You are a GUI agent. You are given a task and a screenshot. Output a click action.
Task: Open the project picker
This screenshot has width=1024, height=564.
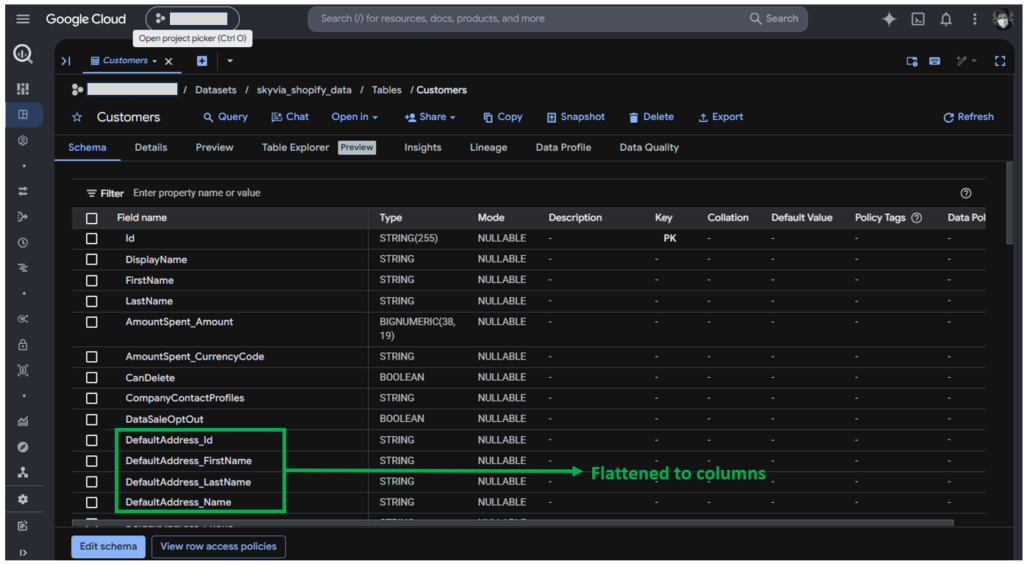pyautogui.click(x=193, y=19)
